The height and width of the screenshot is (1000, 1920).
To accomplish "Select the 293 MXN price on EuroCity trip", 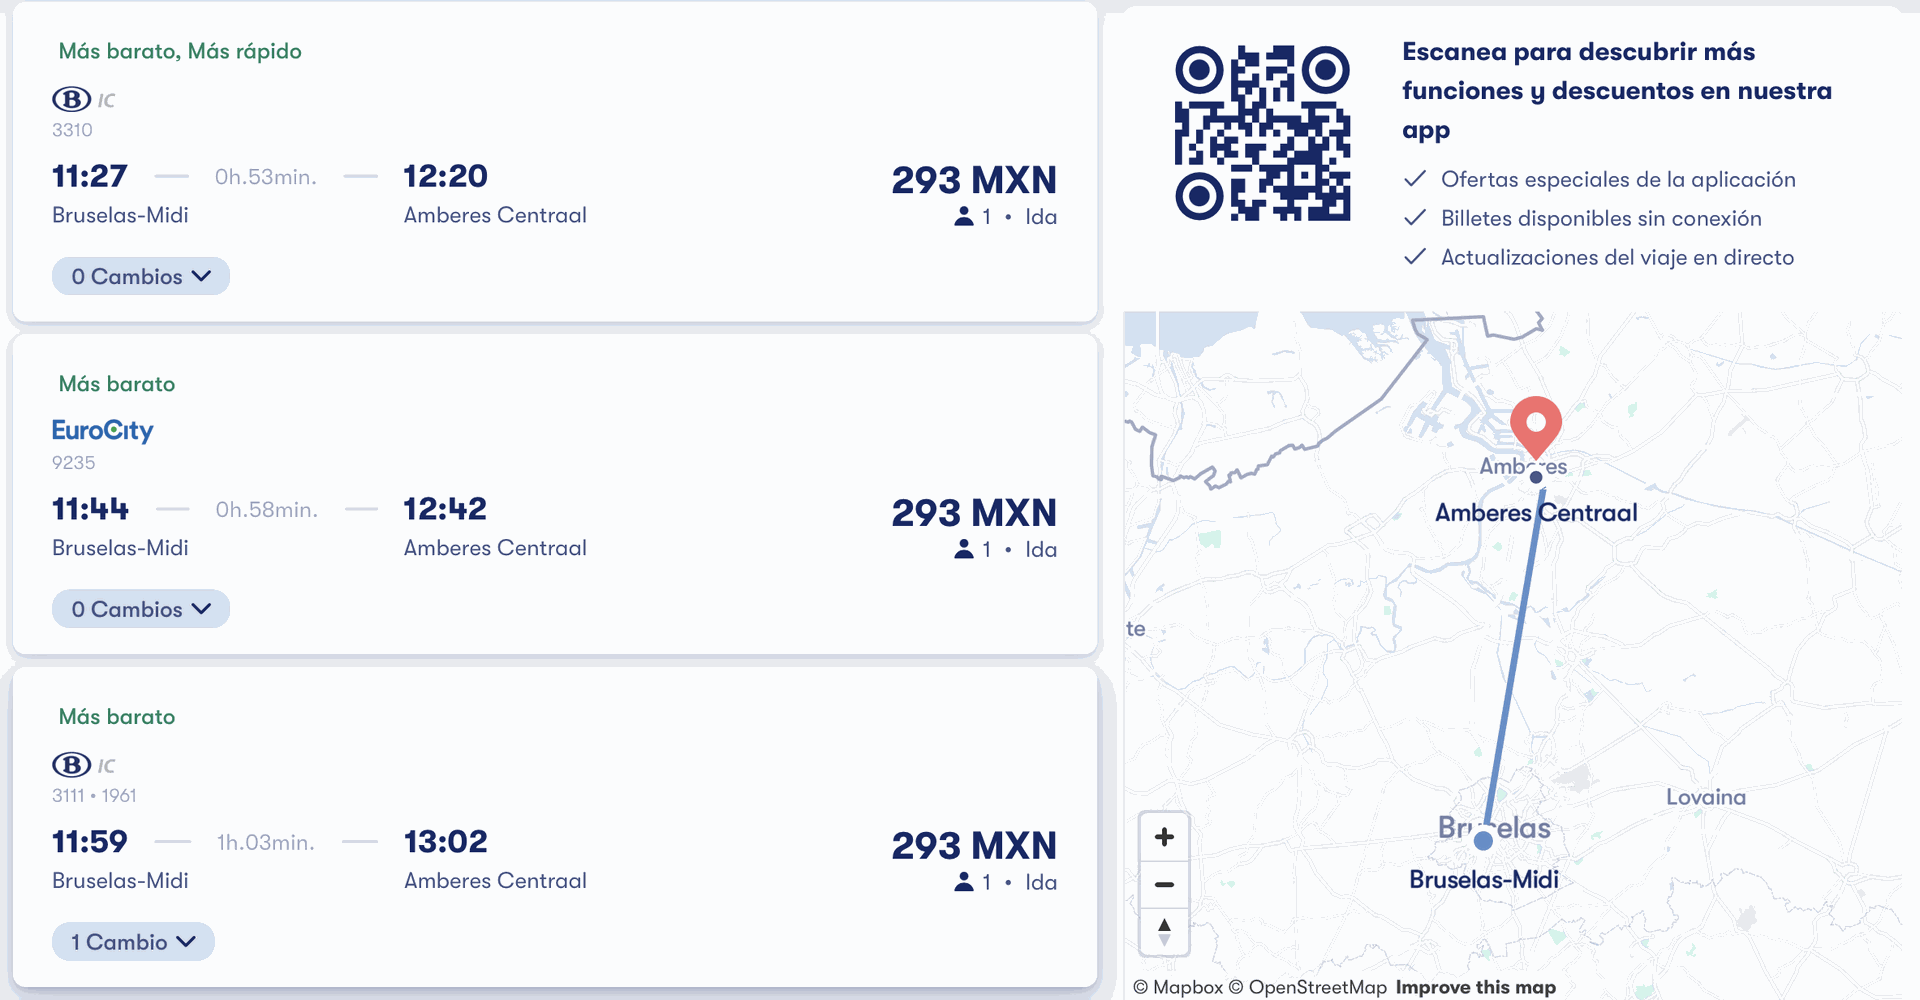I will pyautogui.click(x=974, y=513).
